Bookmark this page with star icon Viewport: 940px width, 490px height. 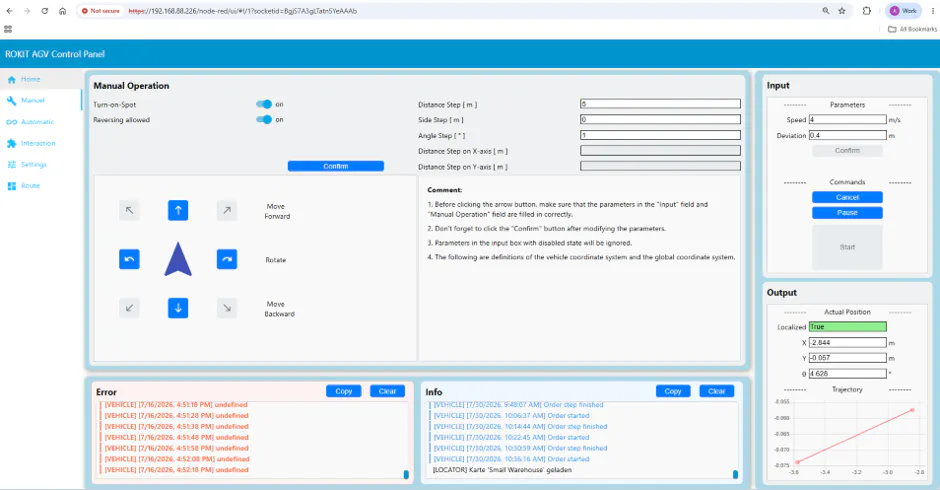(842, 11)
